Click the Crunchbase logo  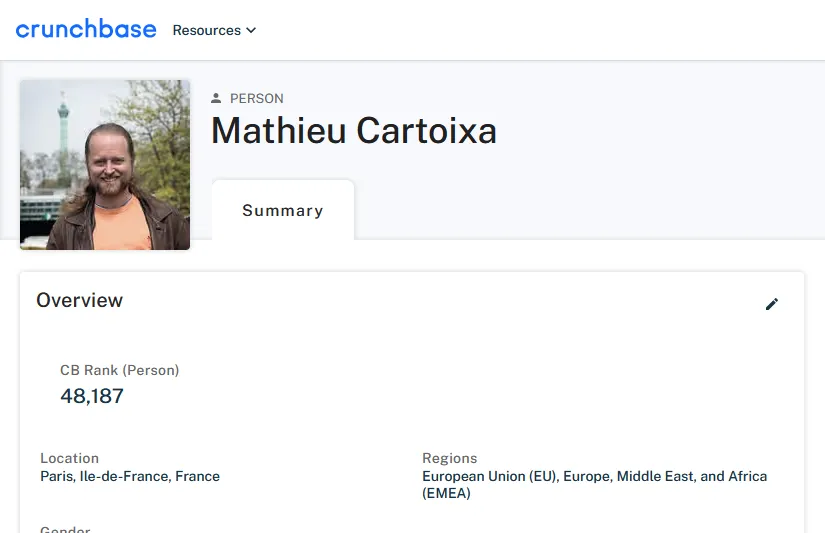coord(86,29)
